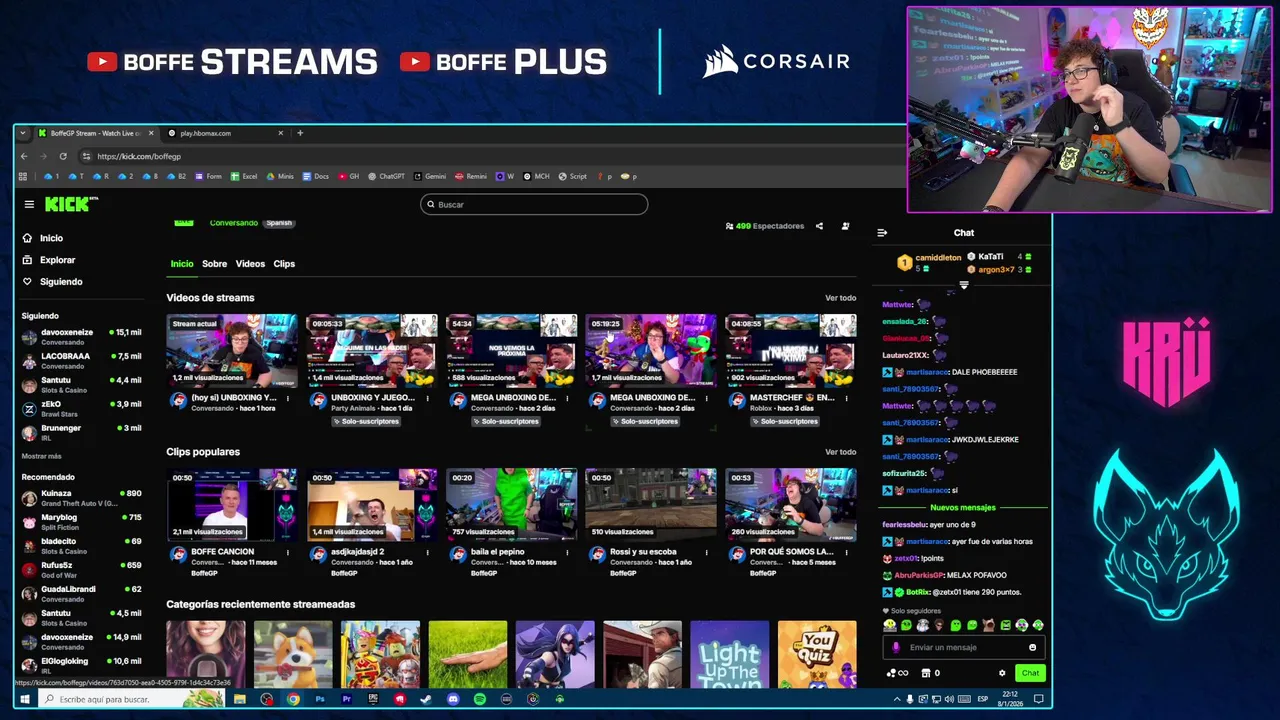Open the Excel bookmark

pos(244,176)
